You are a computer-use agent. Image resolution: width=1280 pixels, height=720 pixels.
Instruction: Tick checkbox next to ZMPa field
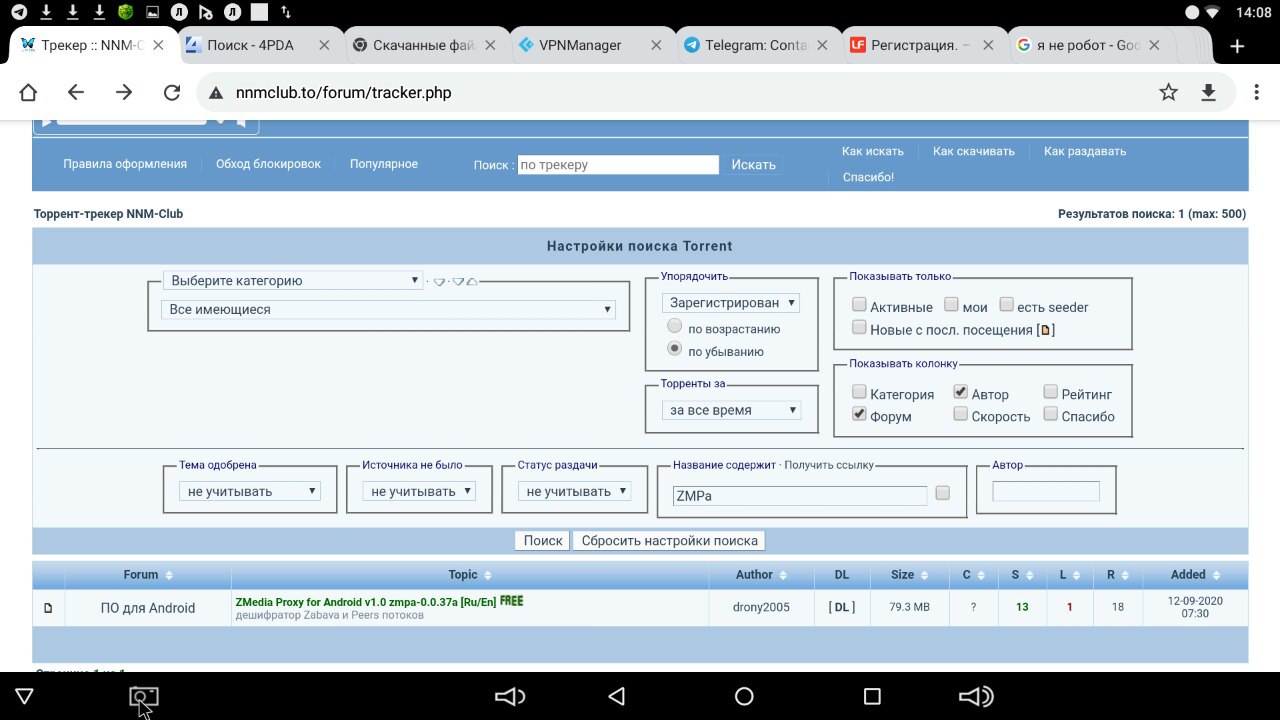pos(942,493)
